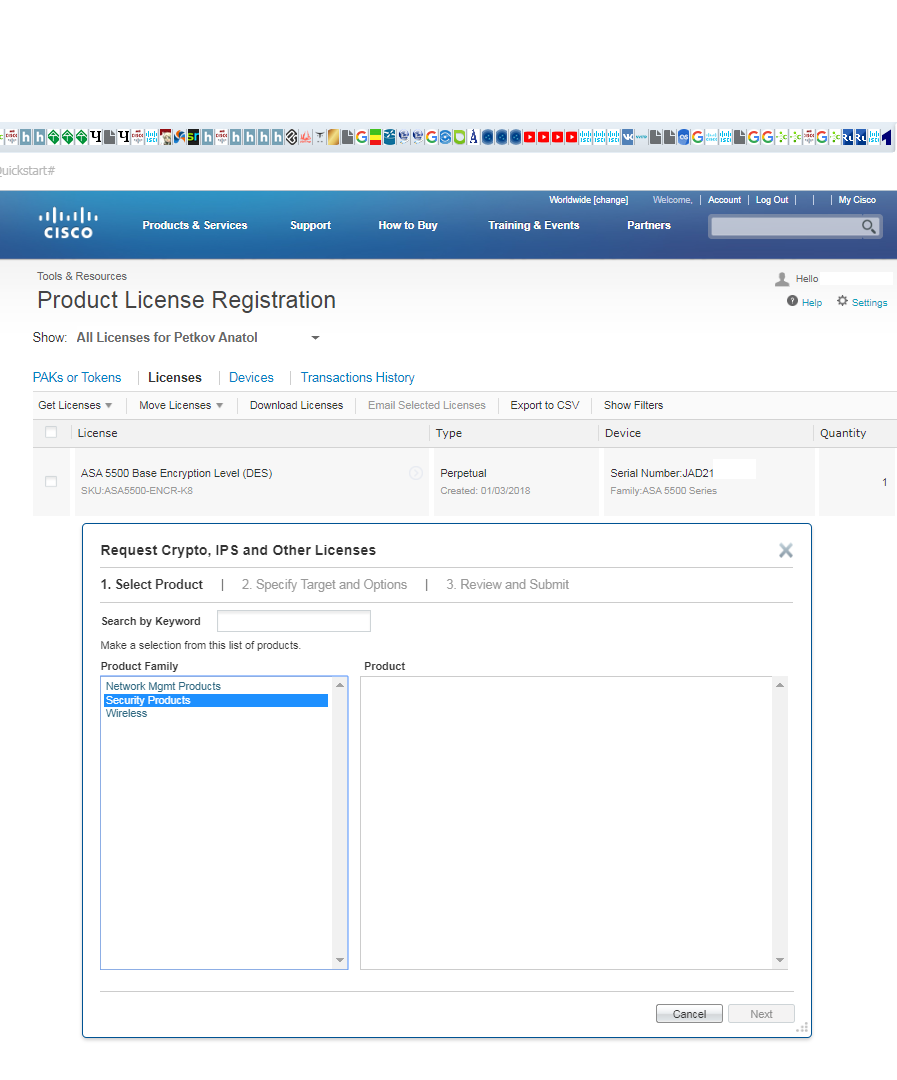Click the user profile avatar icon
This screenshot has width=897, height=1080.
click(782, 279)
